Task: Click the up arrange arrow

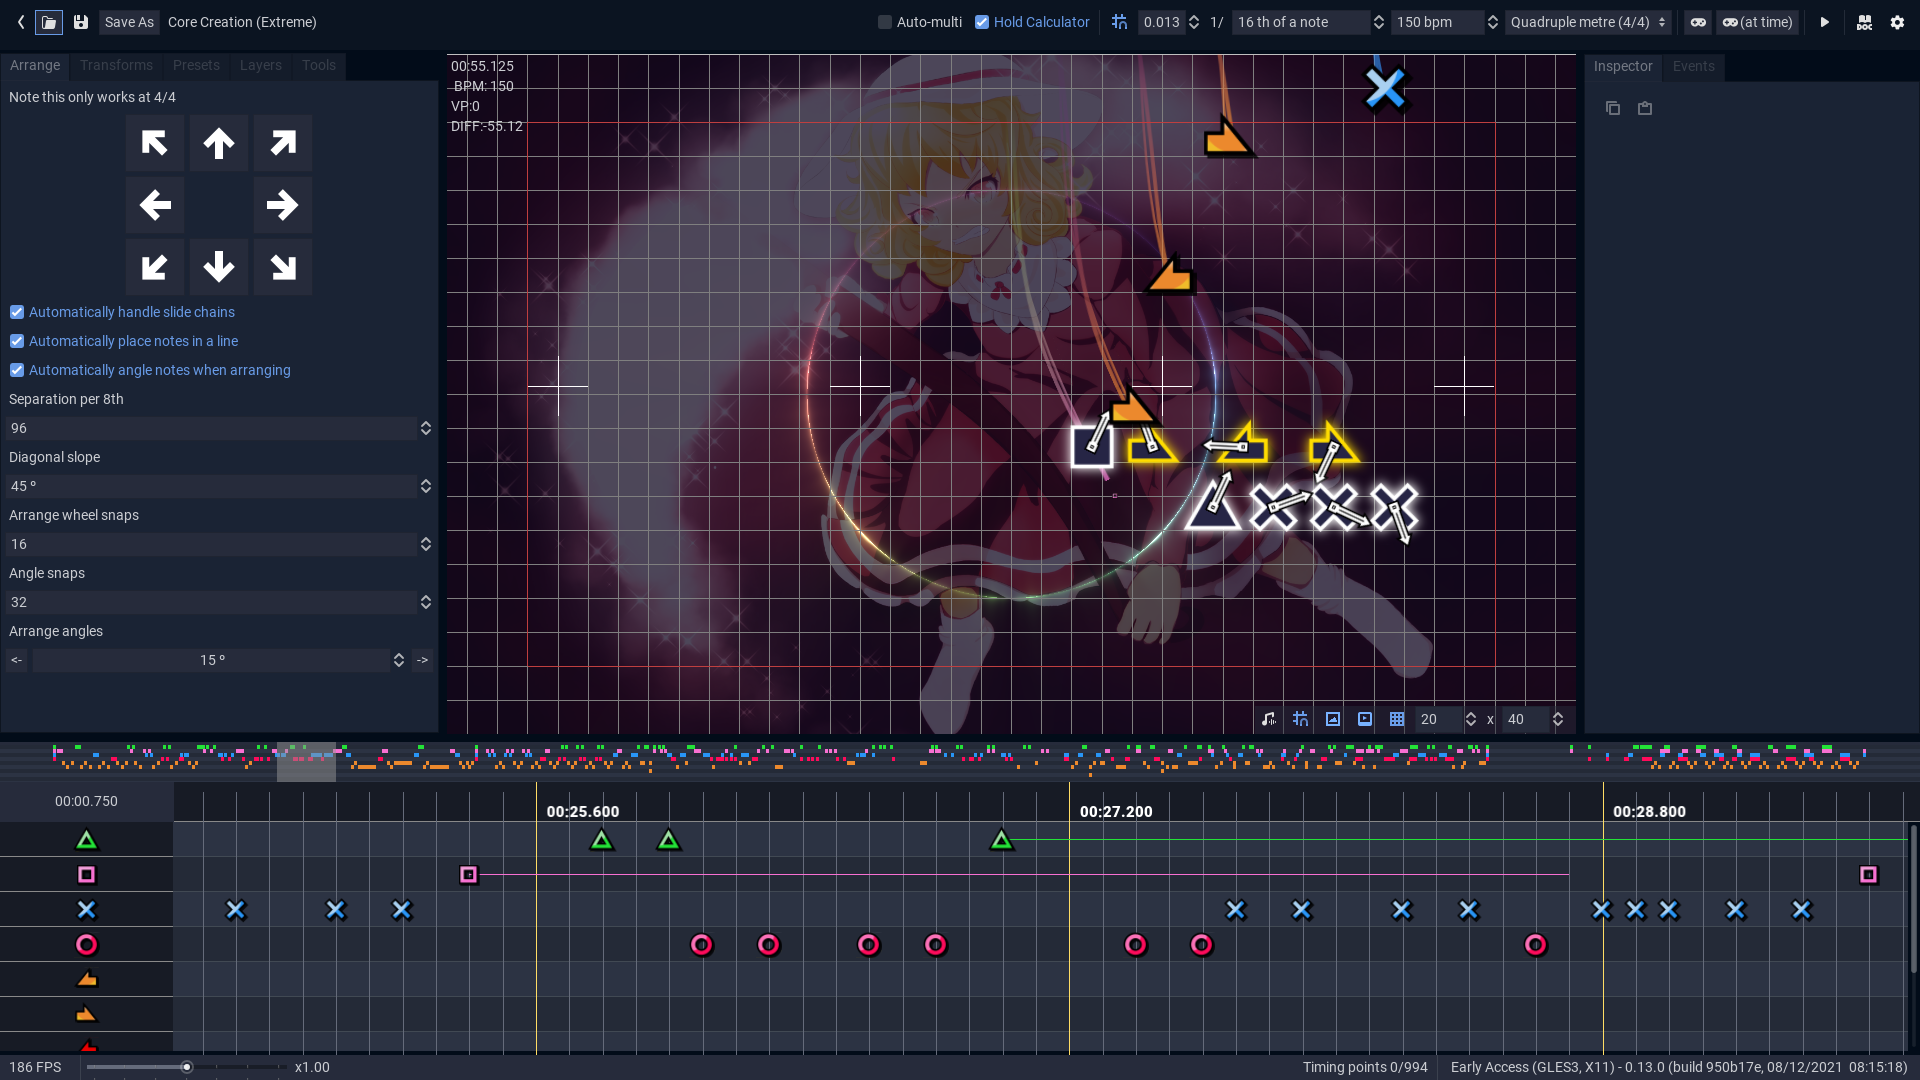Action: tap(219, 143)
